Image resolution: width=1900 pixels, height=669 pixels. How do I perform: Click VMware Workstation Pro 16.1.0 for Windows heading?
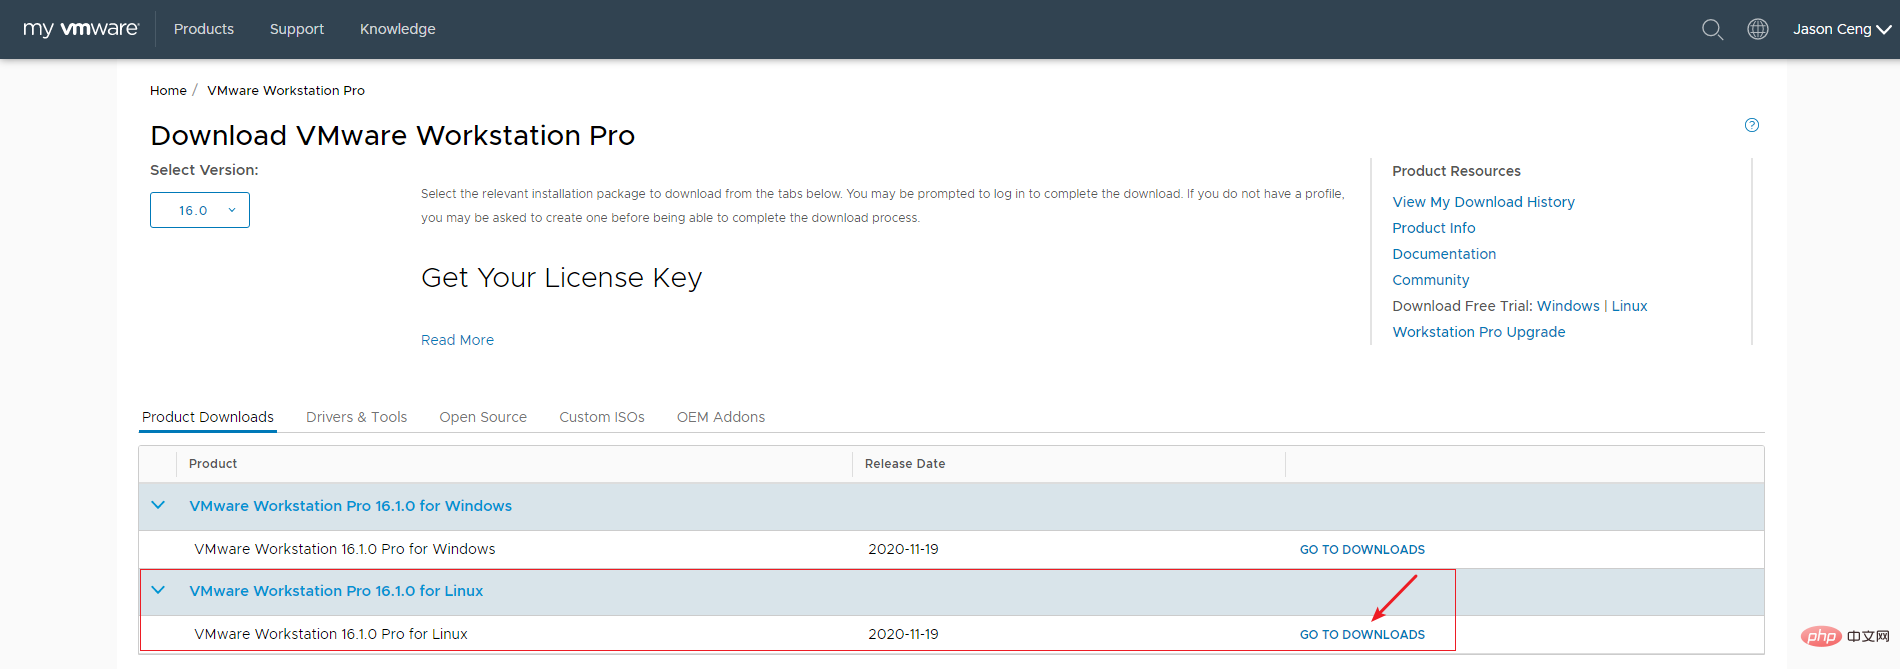(350, 506)
